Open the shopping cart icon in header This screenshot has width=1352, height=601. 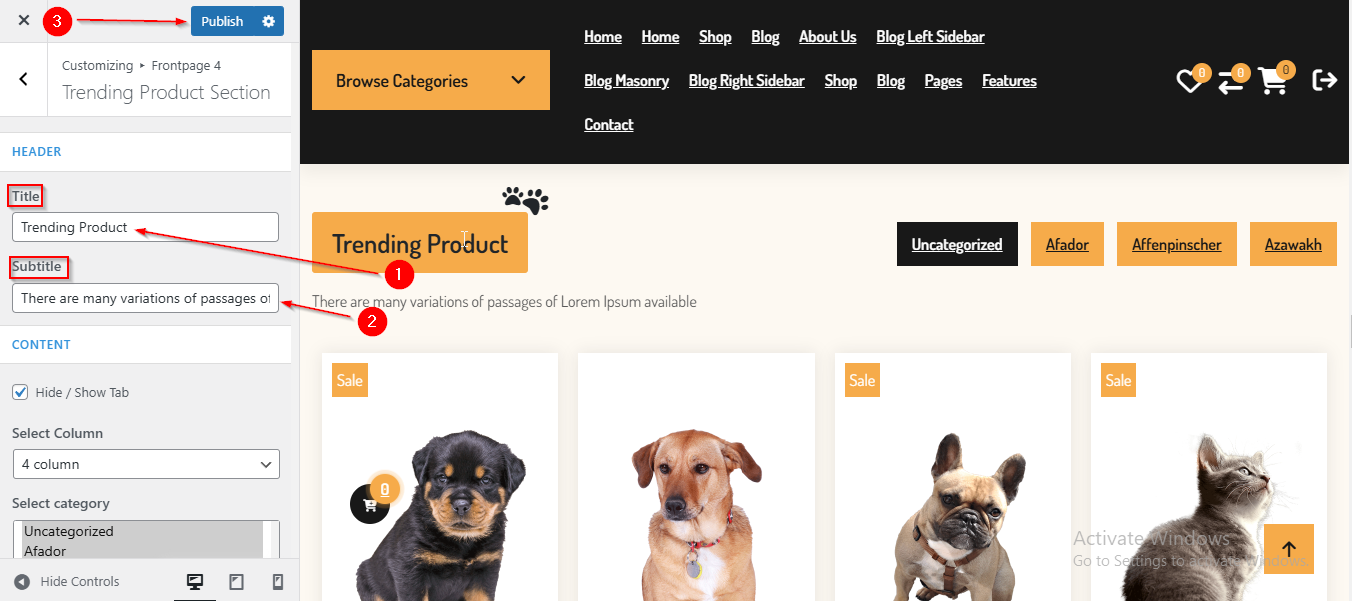1274,80
